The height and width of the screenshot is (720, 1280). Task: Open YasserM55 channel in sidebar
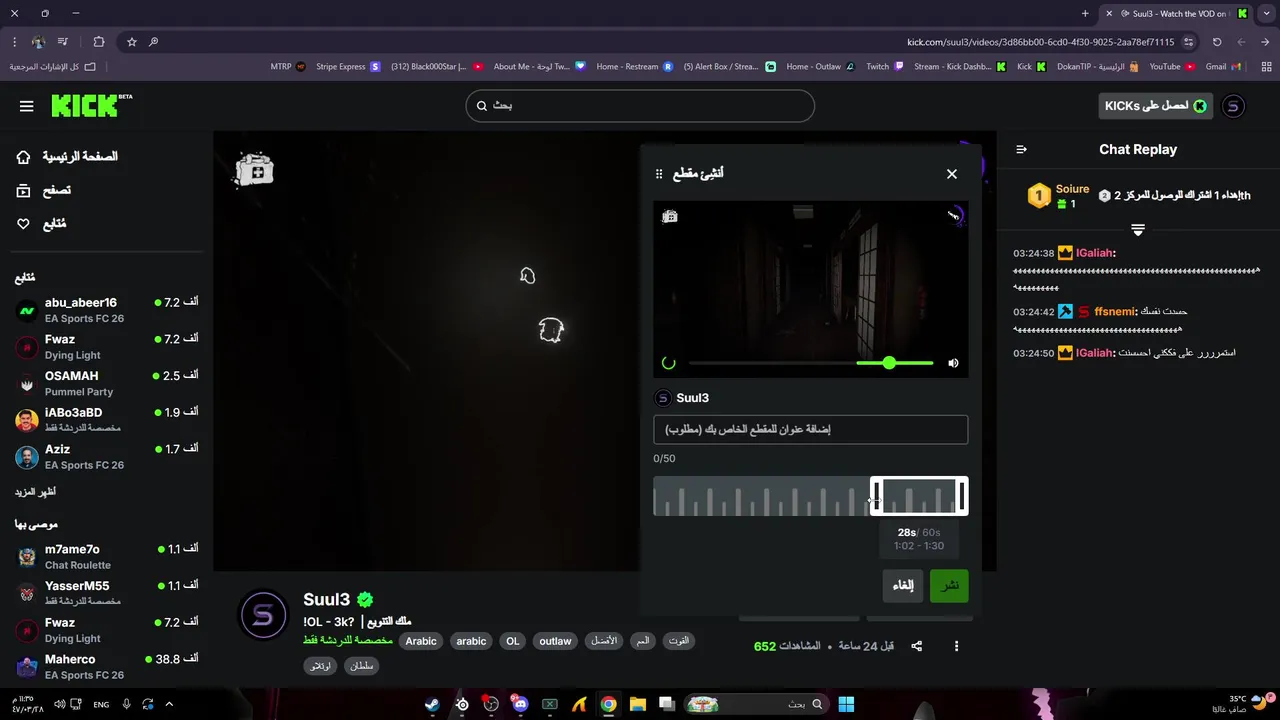click(107, 593)
